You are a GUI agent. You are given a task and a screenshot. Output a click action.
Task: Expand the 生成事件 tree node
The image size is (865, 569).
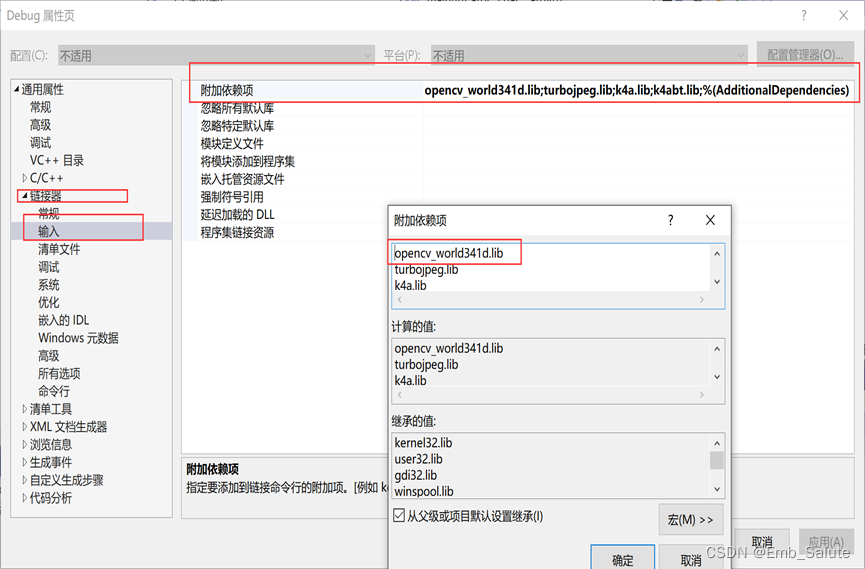coord(24,462)
